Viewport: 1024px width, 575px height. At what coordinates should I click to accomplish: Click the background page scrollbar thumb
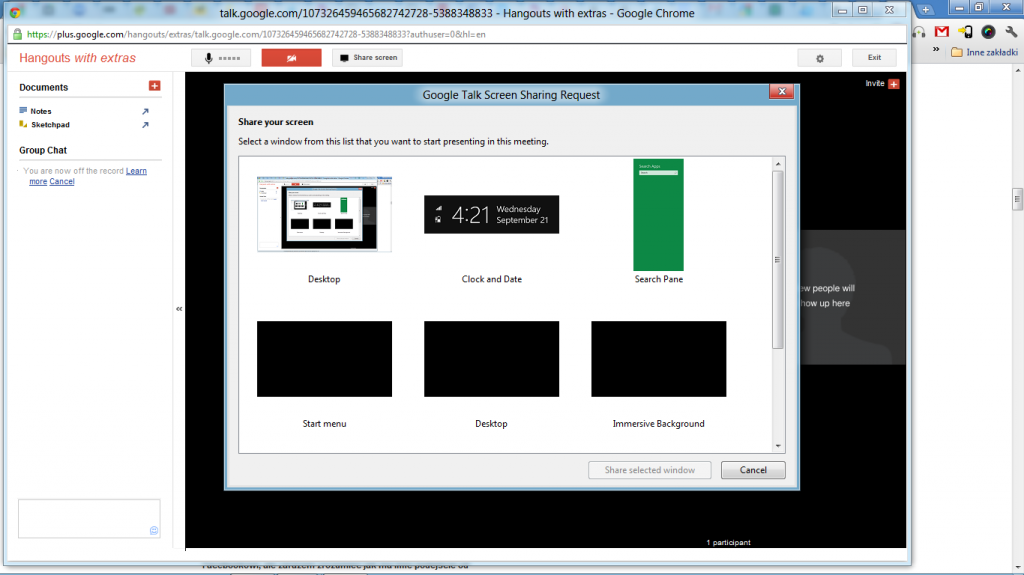click(x=1017, y=199)
